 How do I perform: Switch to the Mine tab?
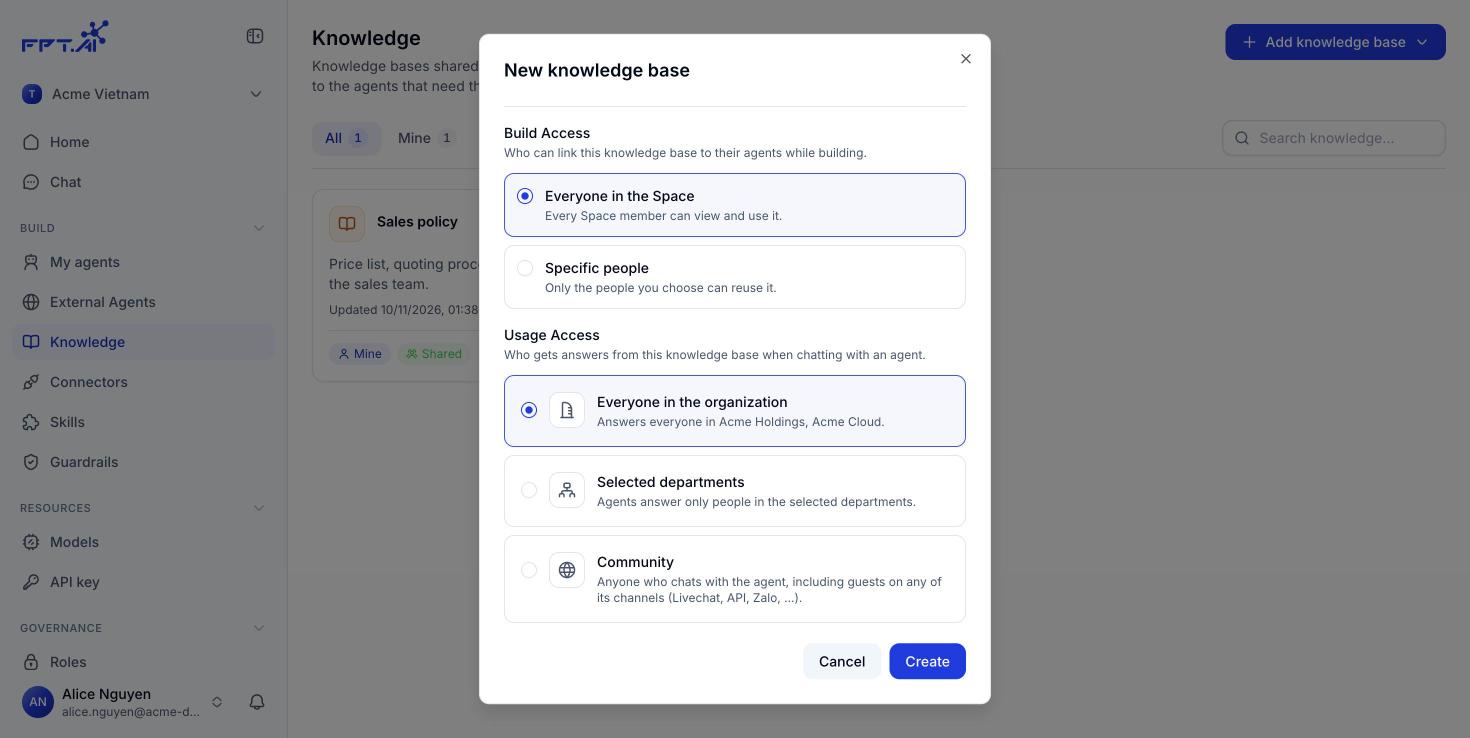click(x=426, y=138)
